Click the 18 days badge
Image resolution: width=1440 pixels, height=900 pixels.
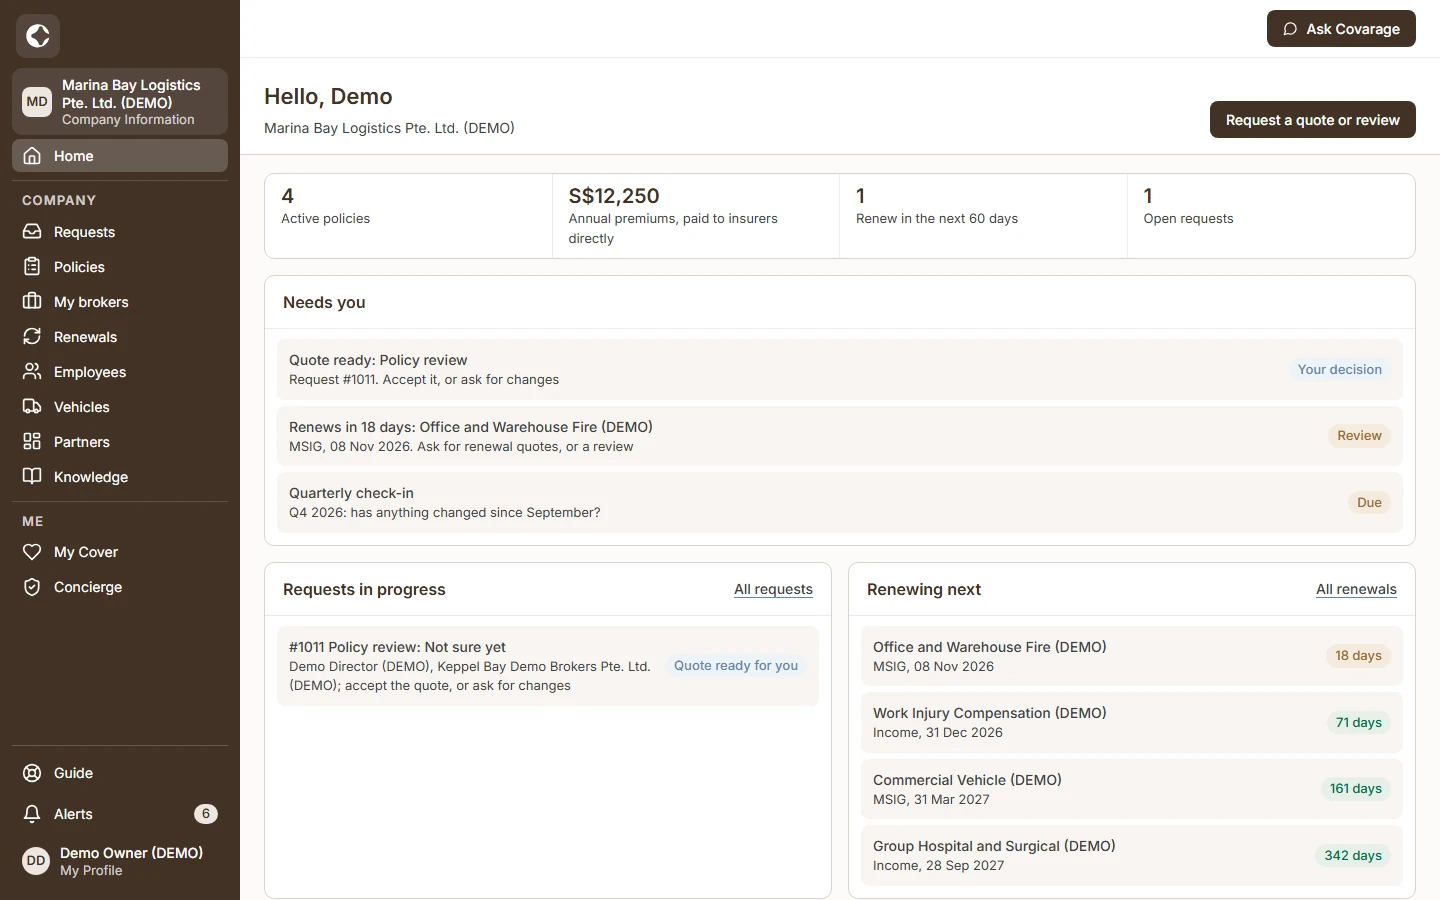(x=1358, y=656)
